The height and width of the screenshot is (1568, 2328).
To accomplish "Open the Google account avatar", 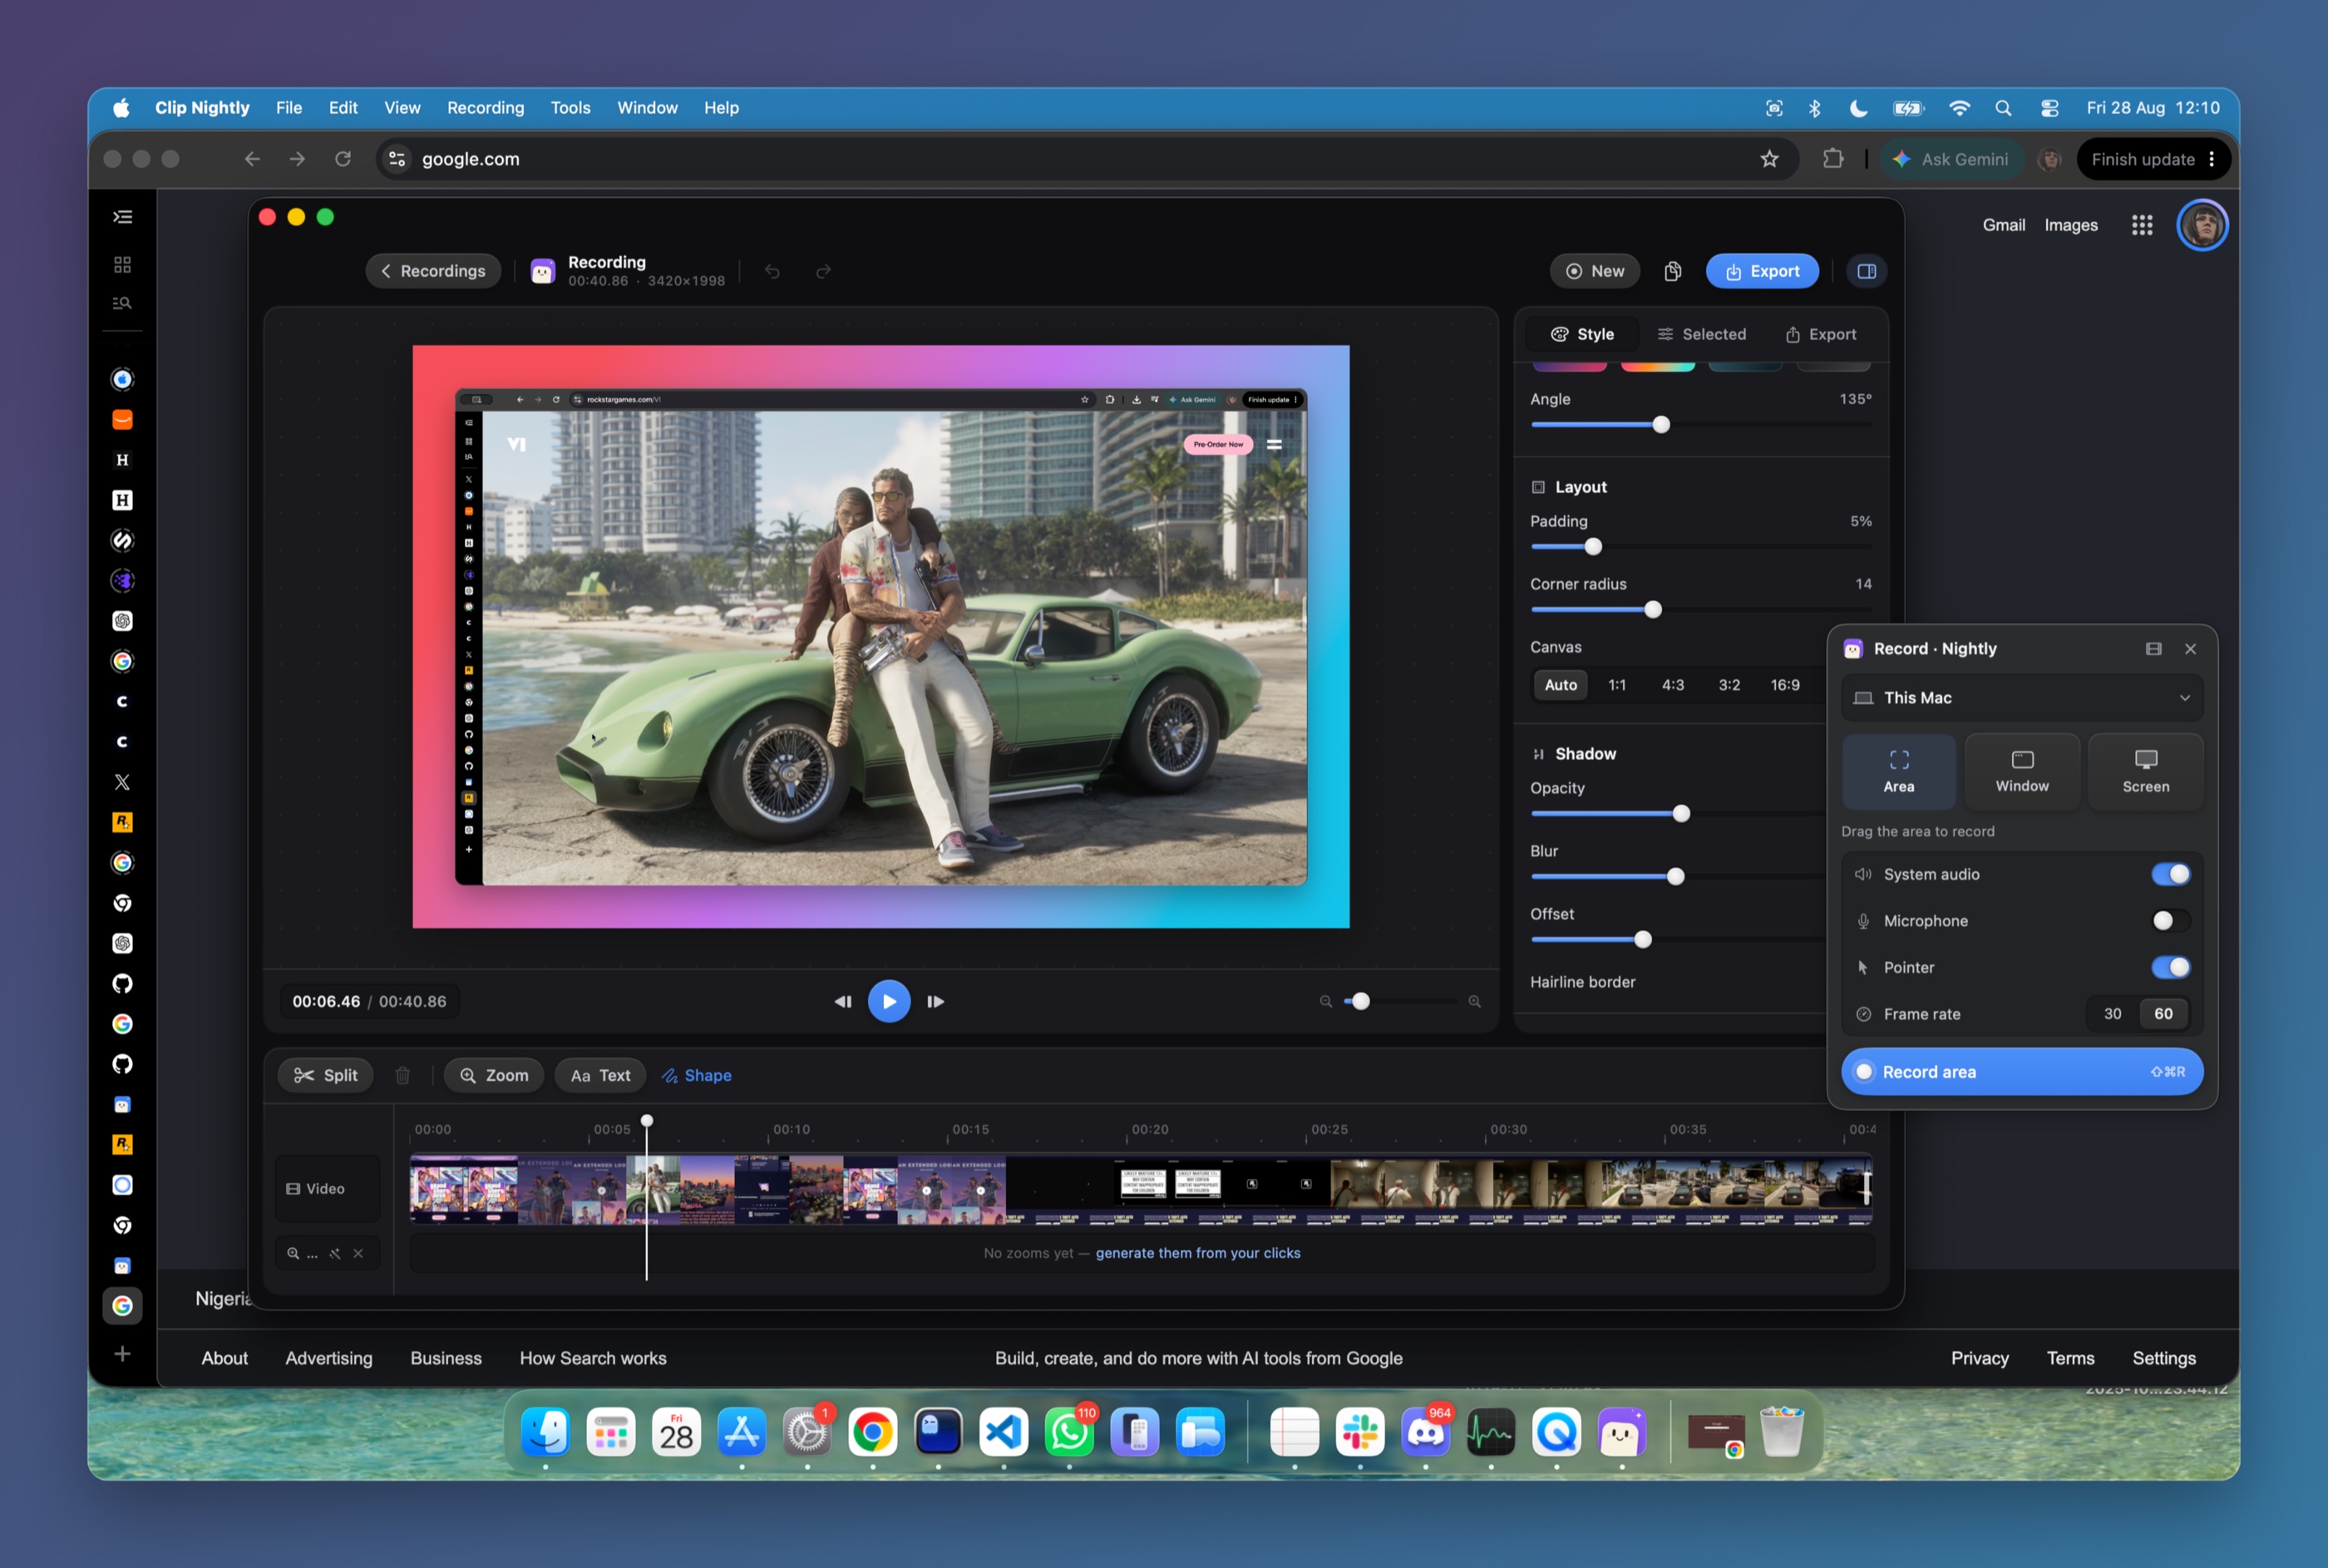I will click(2203, 225).
